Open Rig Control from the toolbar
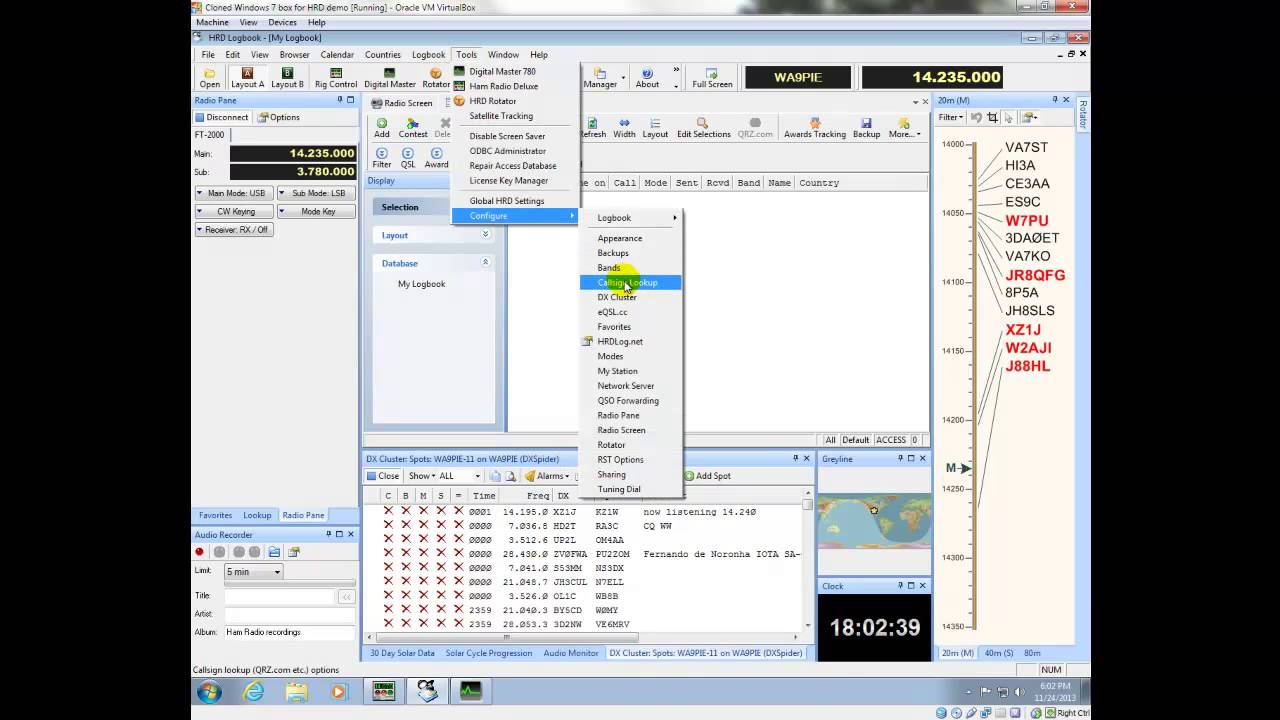The width and height of the screenshot is (1280, 720). (x=336, y=78)
